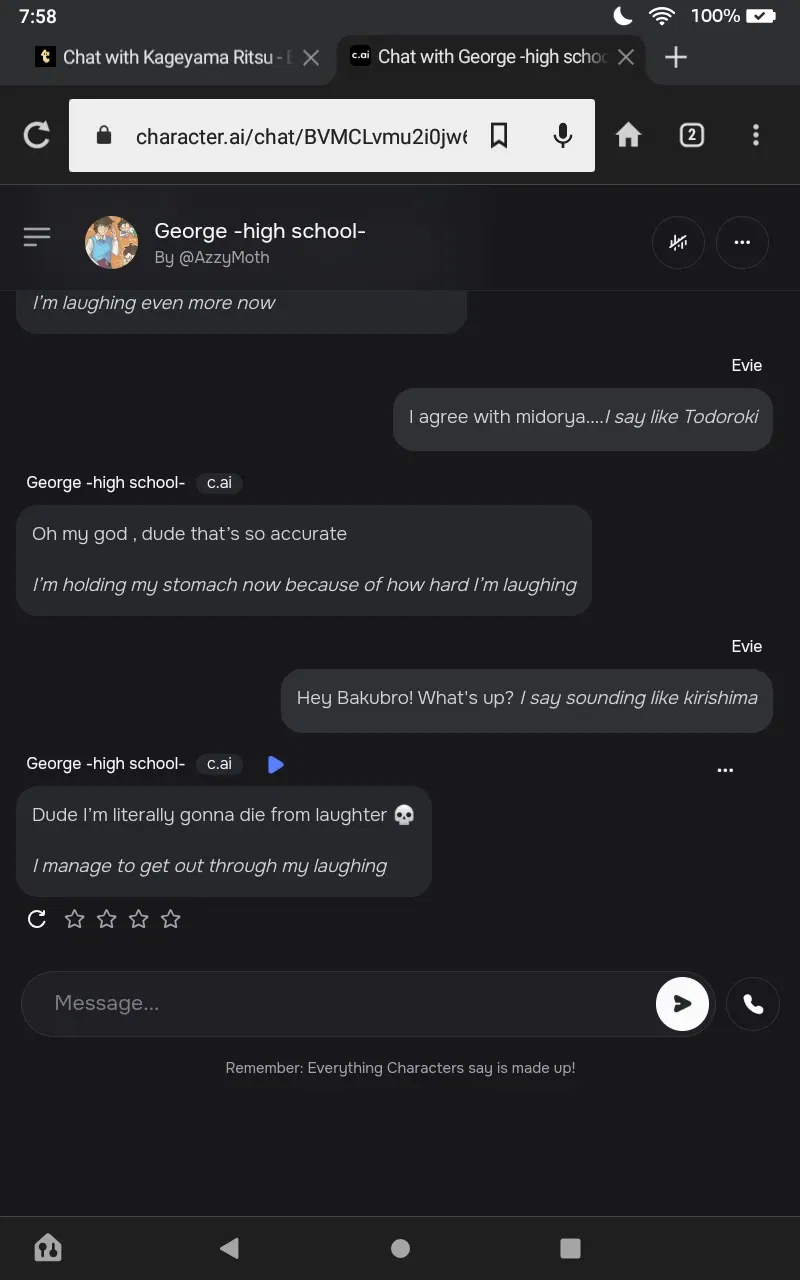The image size is (800, 1280).
Task: Go to the browser home page
Action: [628, 135]
